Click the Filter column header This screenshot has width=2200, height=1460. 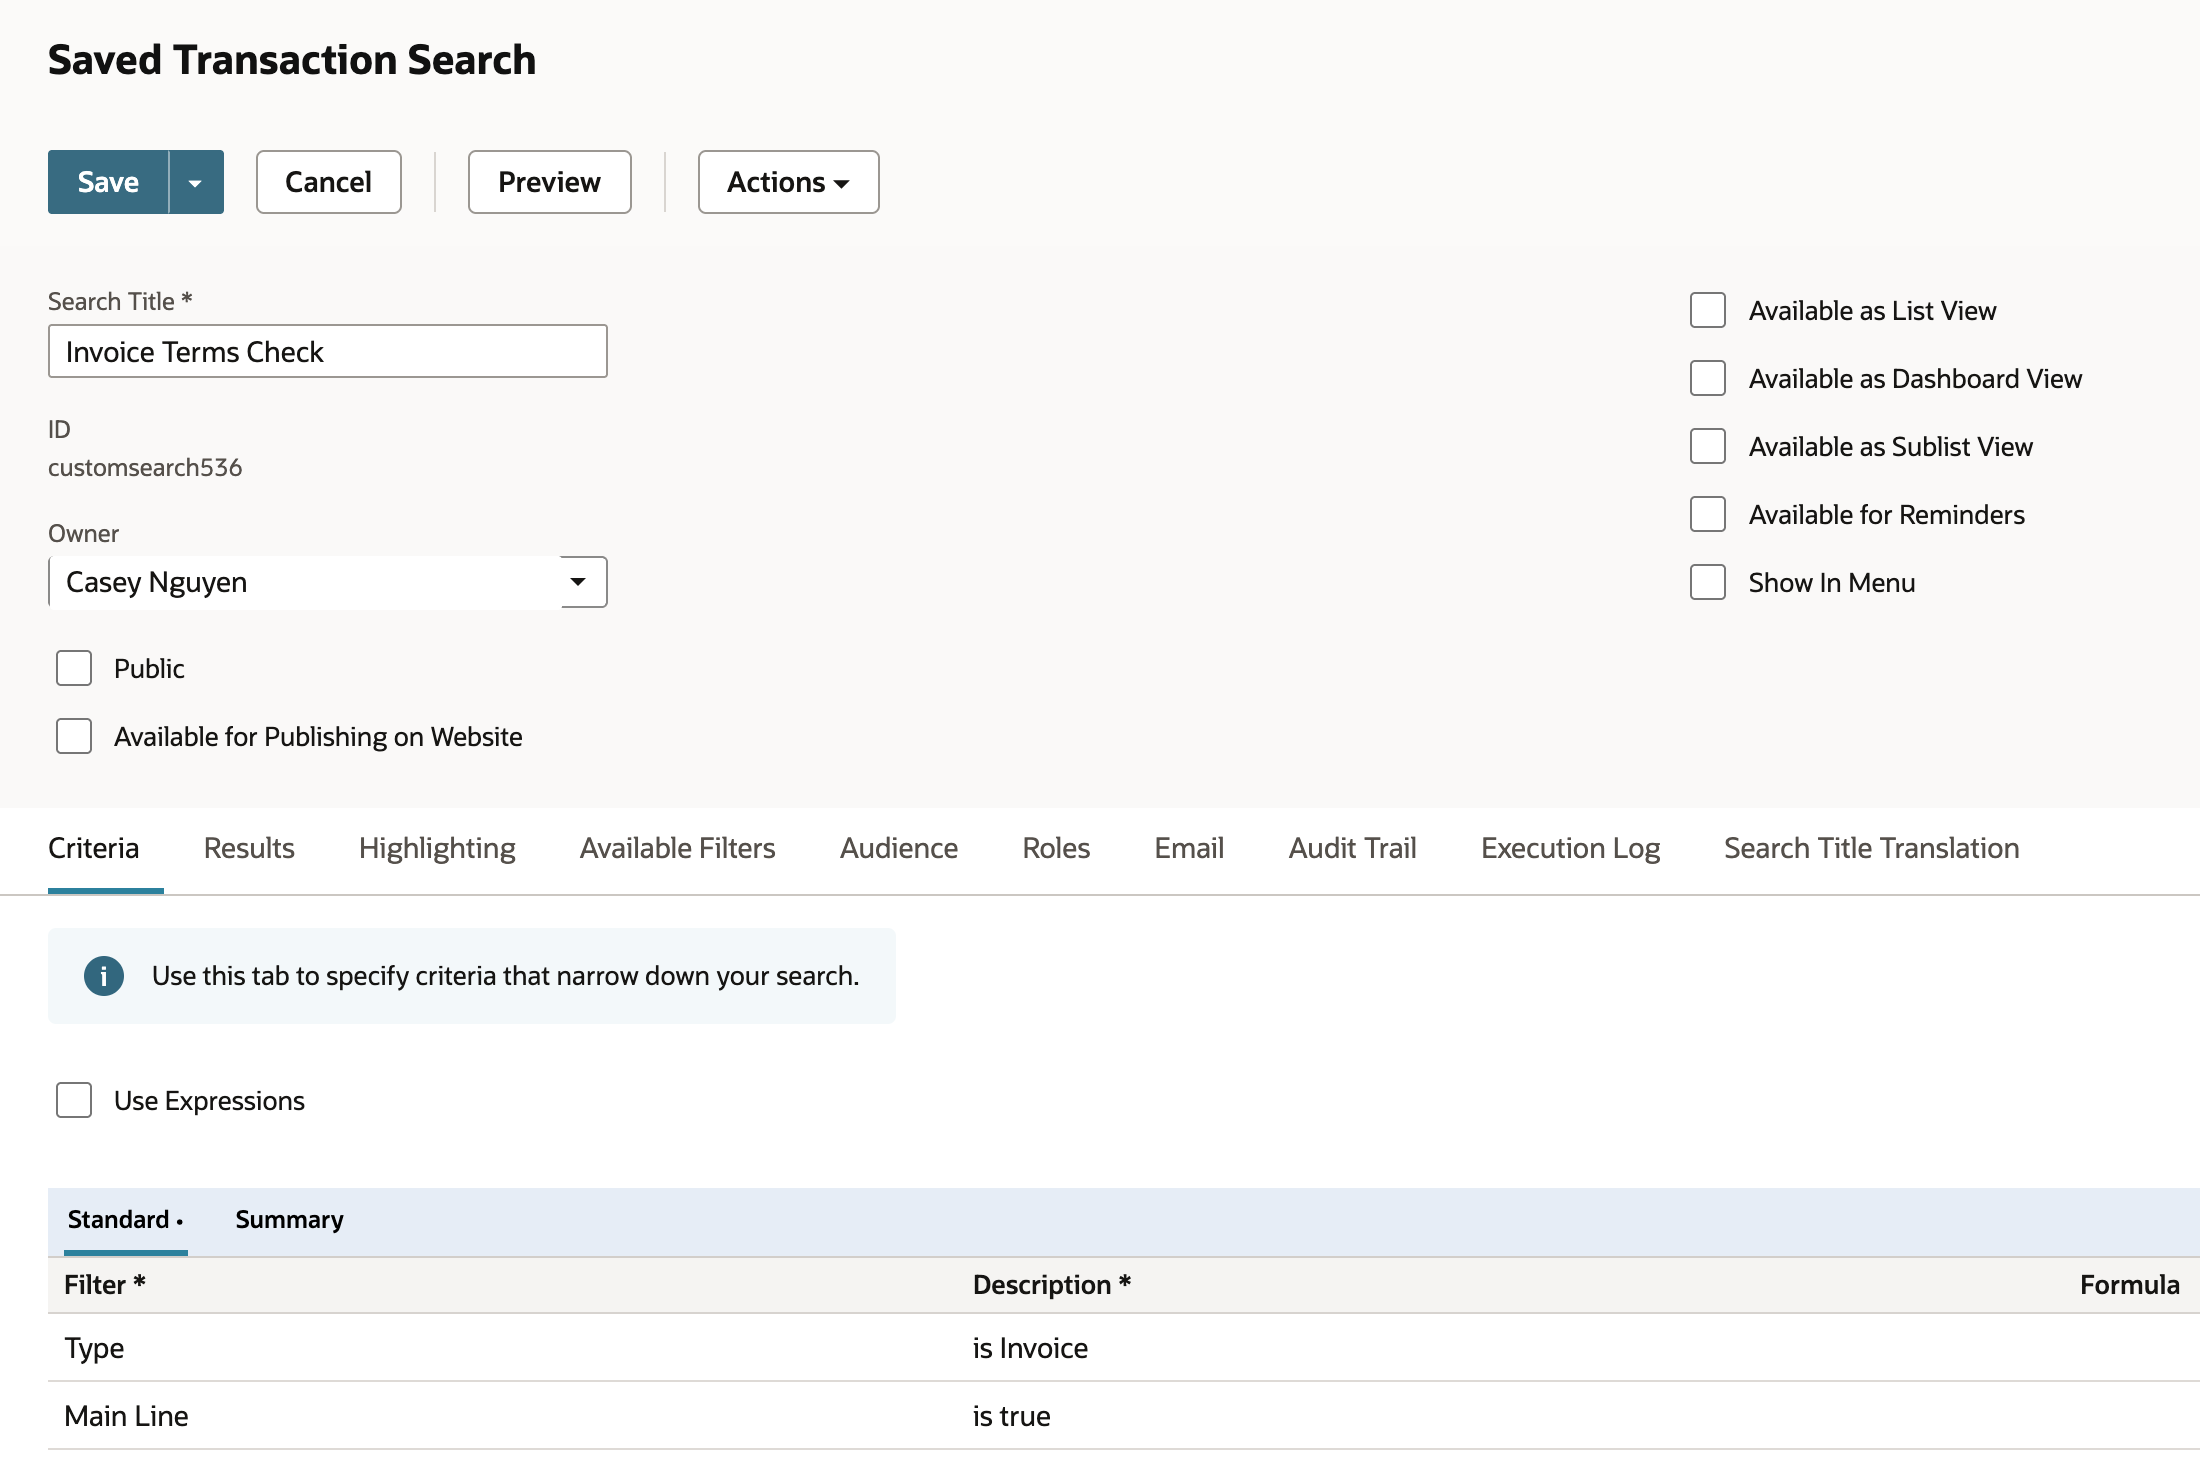click(x=105, y=1285)
